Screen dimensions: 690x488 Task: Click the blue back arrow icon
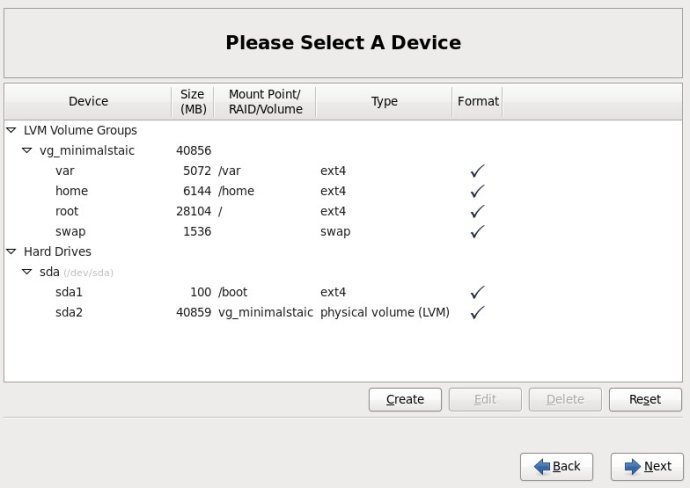click(x=542, y=466)
